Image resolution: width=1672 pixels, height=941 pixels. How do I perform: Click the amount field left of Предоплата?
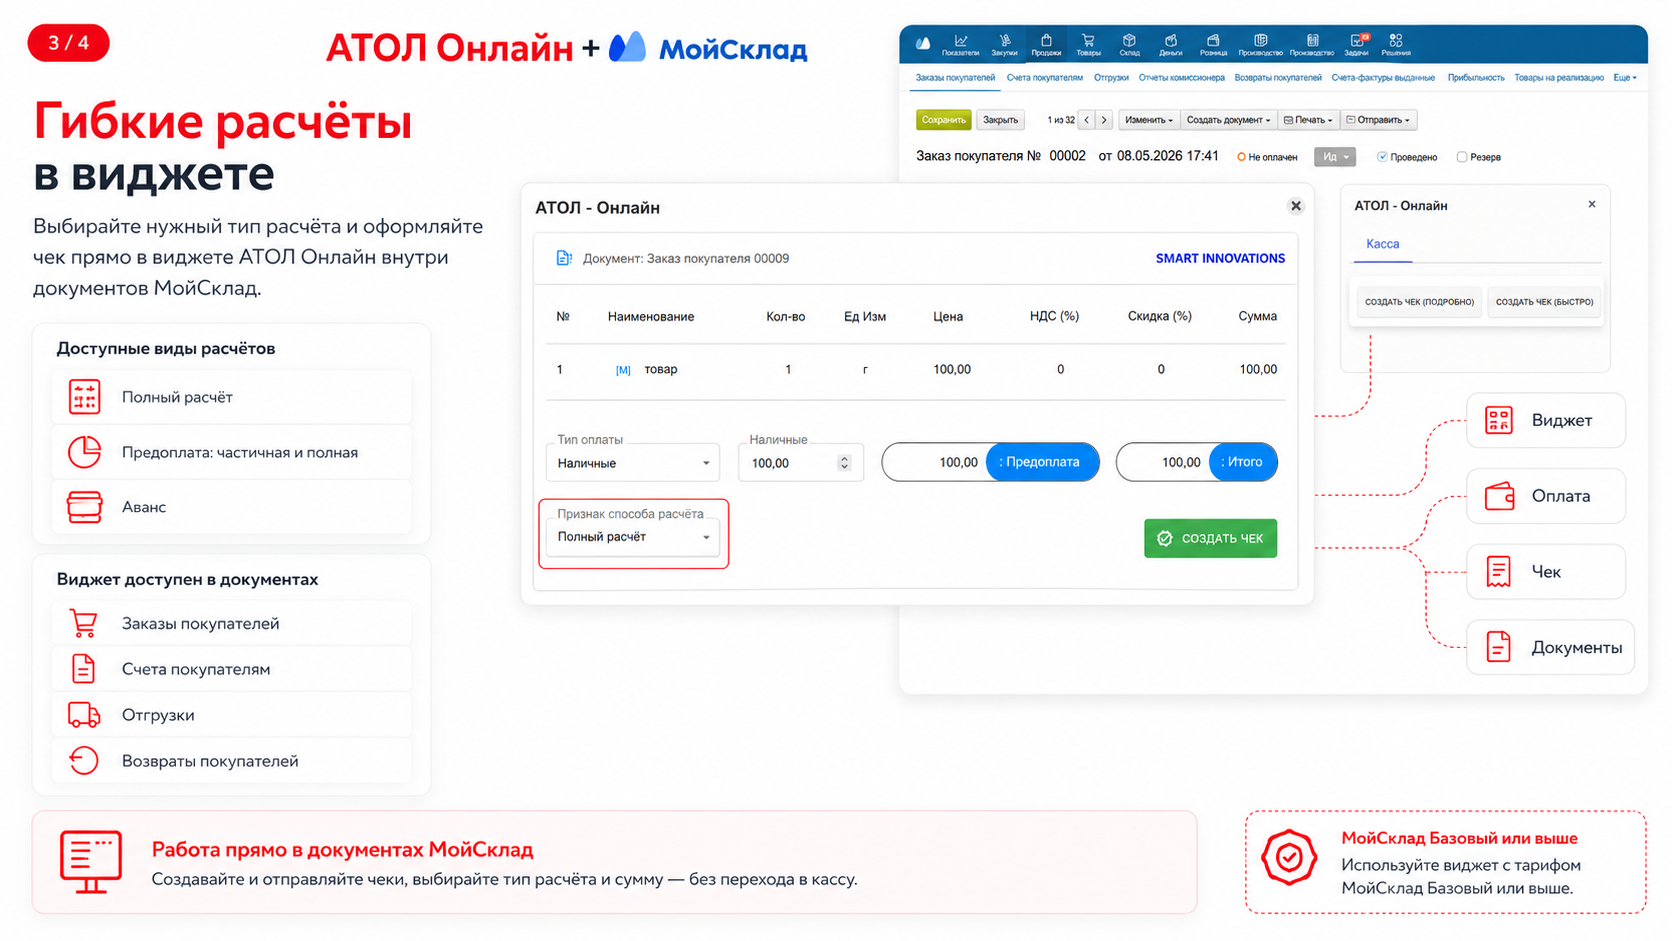(934, 462)
